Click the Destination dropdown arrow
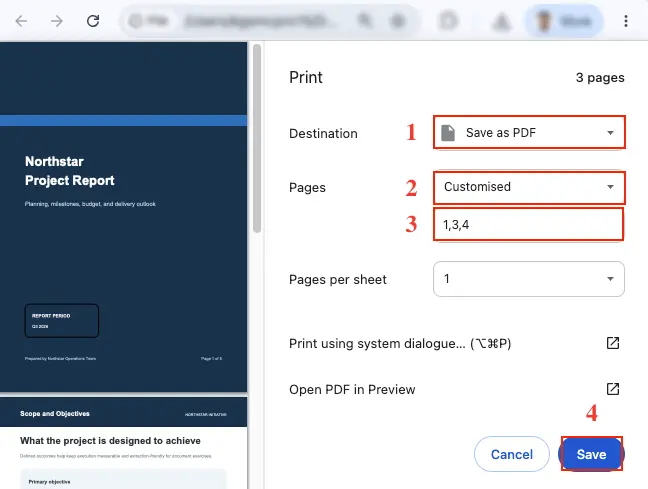Image resolution: width=648 pixels, height=489 pixels. (610, 133)
